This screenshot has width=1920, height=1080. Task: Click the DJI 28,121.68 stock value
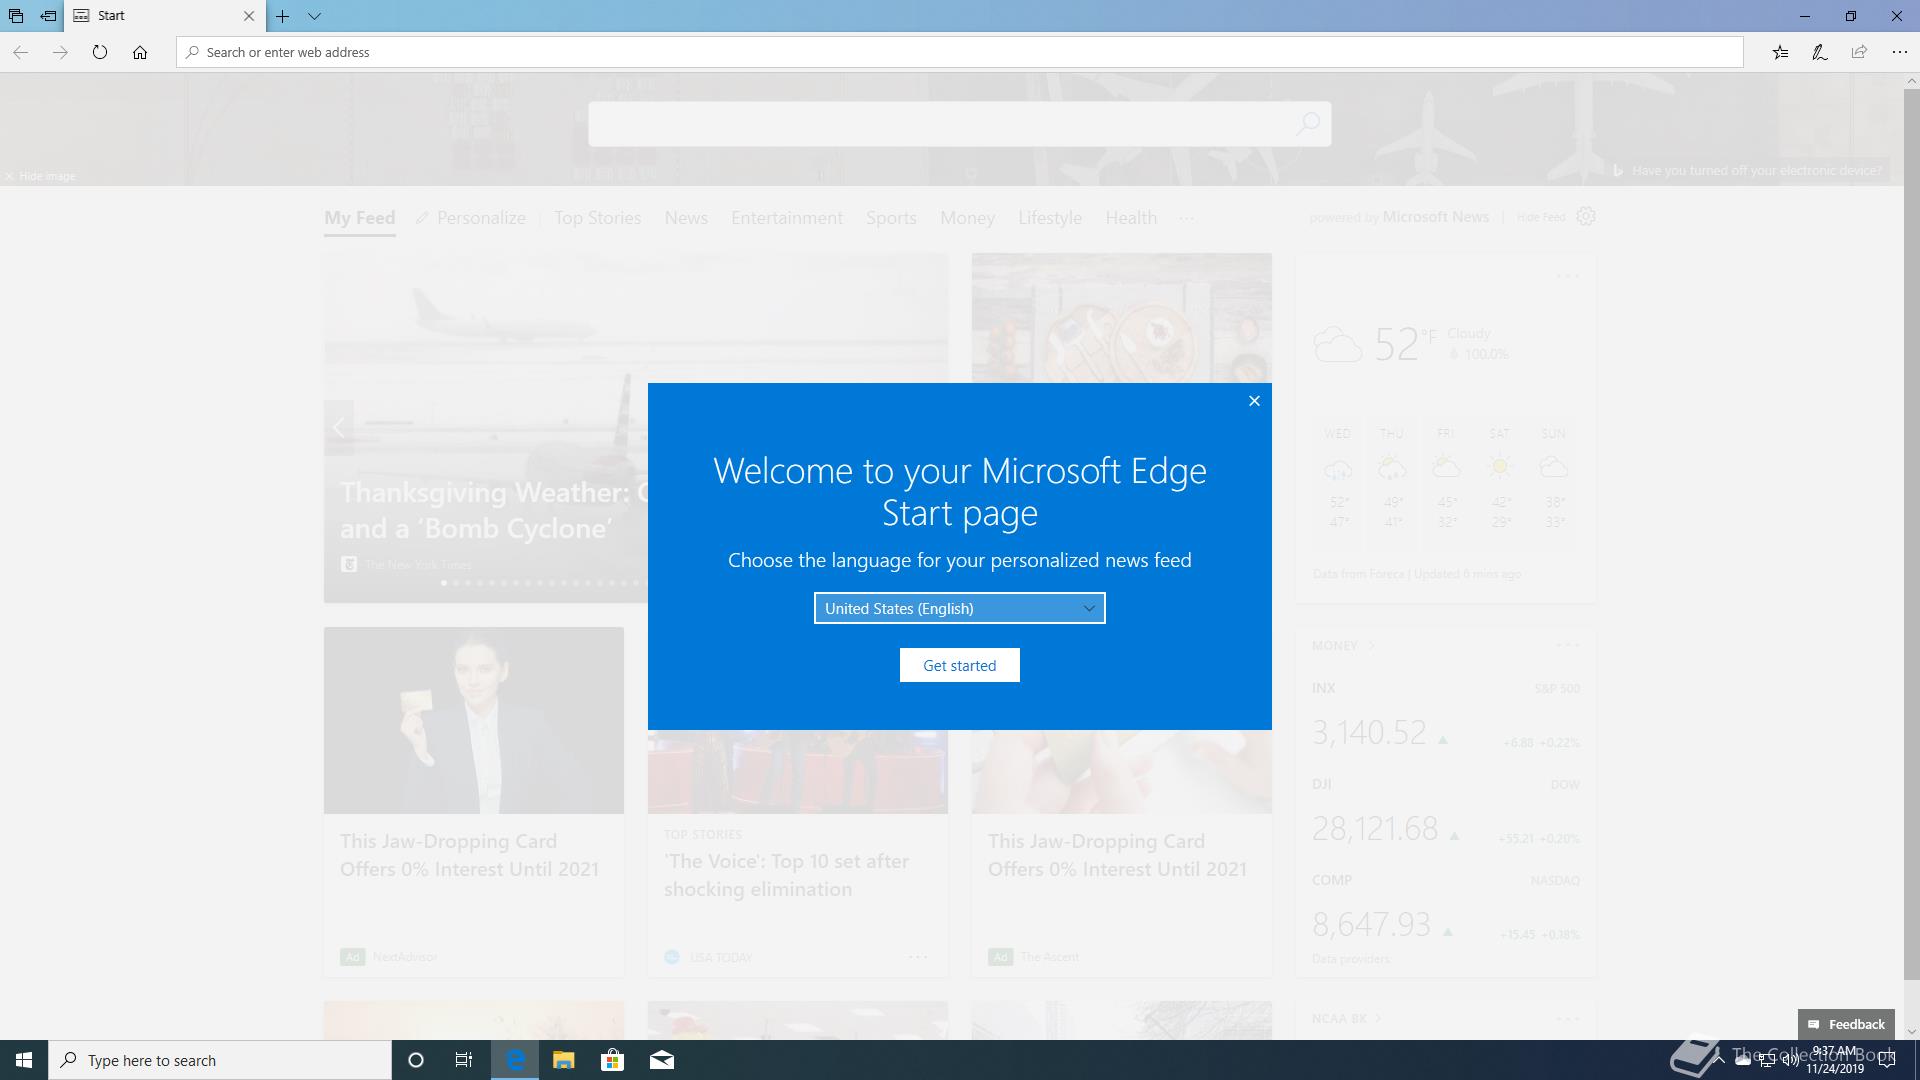[1375, 828]
